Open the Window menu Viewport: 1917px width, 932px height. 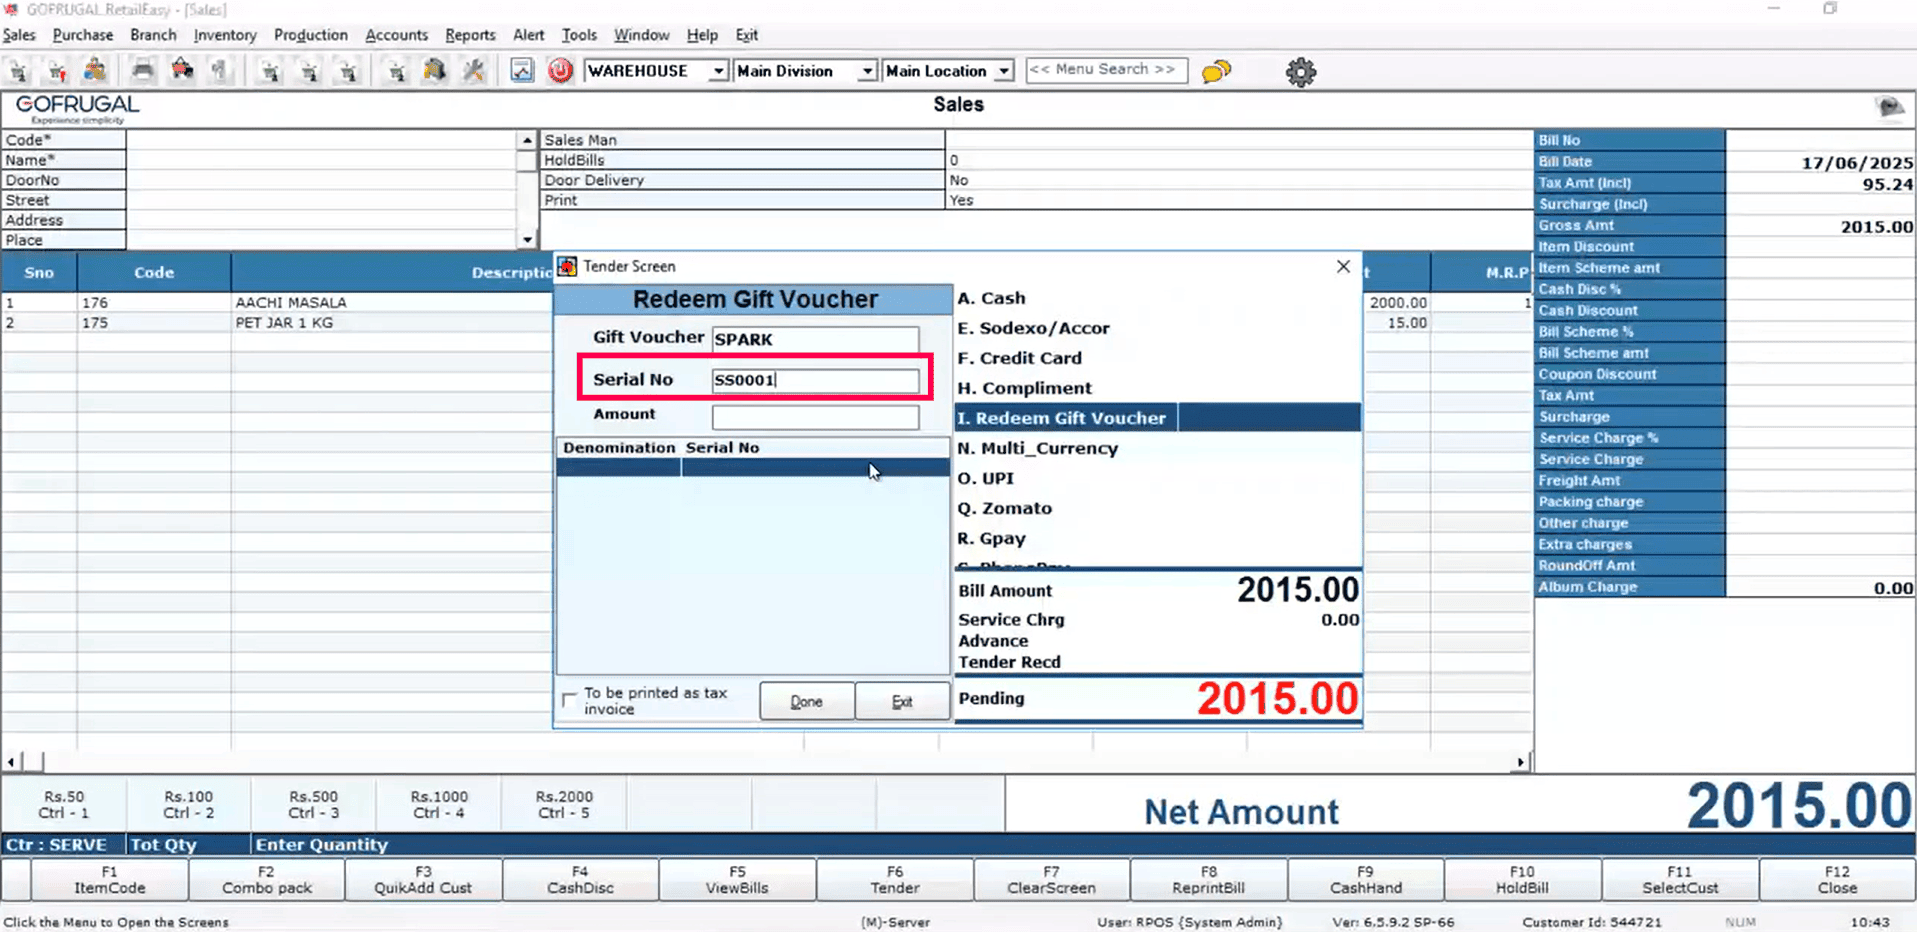point(641,35)
